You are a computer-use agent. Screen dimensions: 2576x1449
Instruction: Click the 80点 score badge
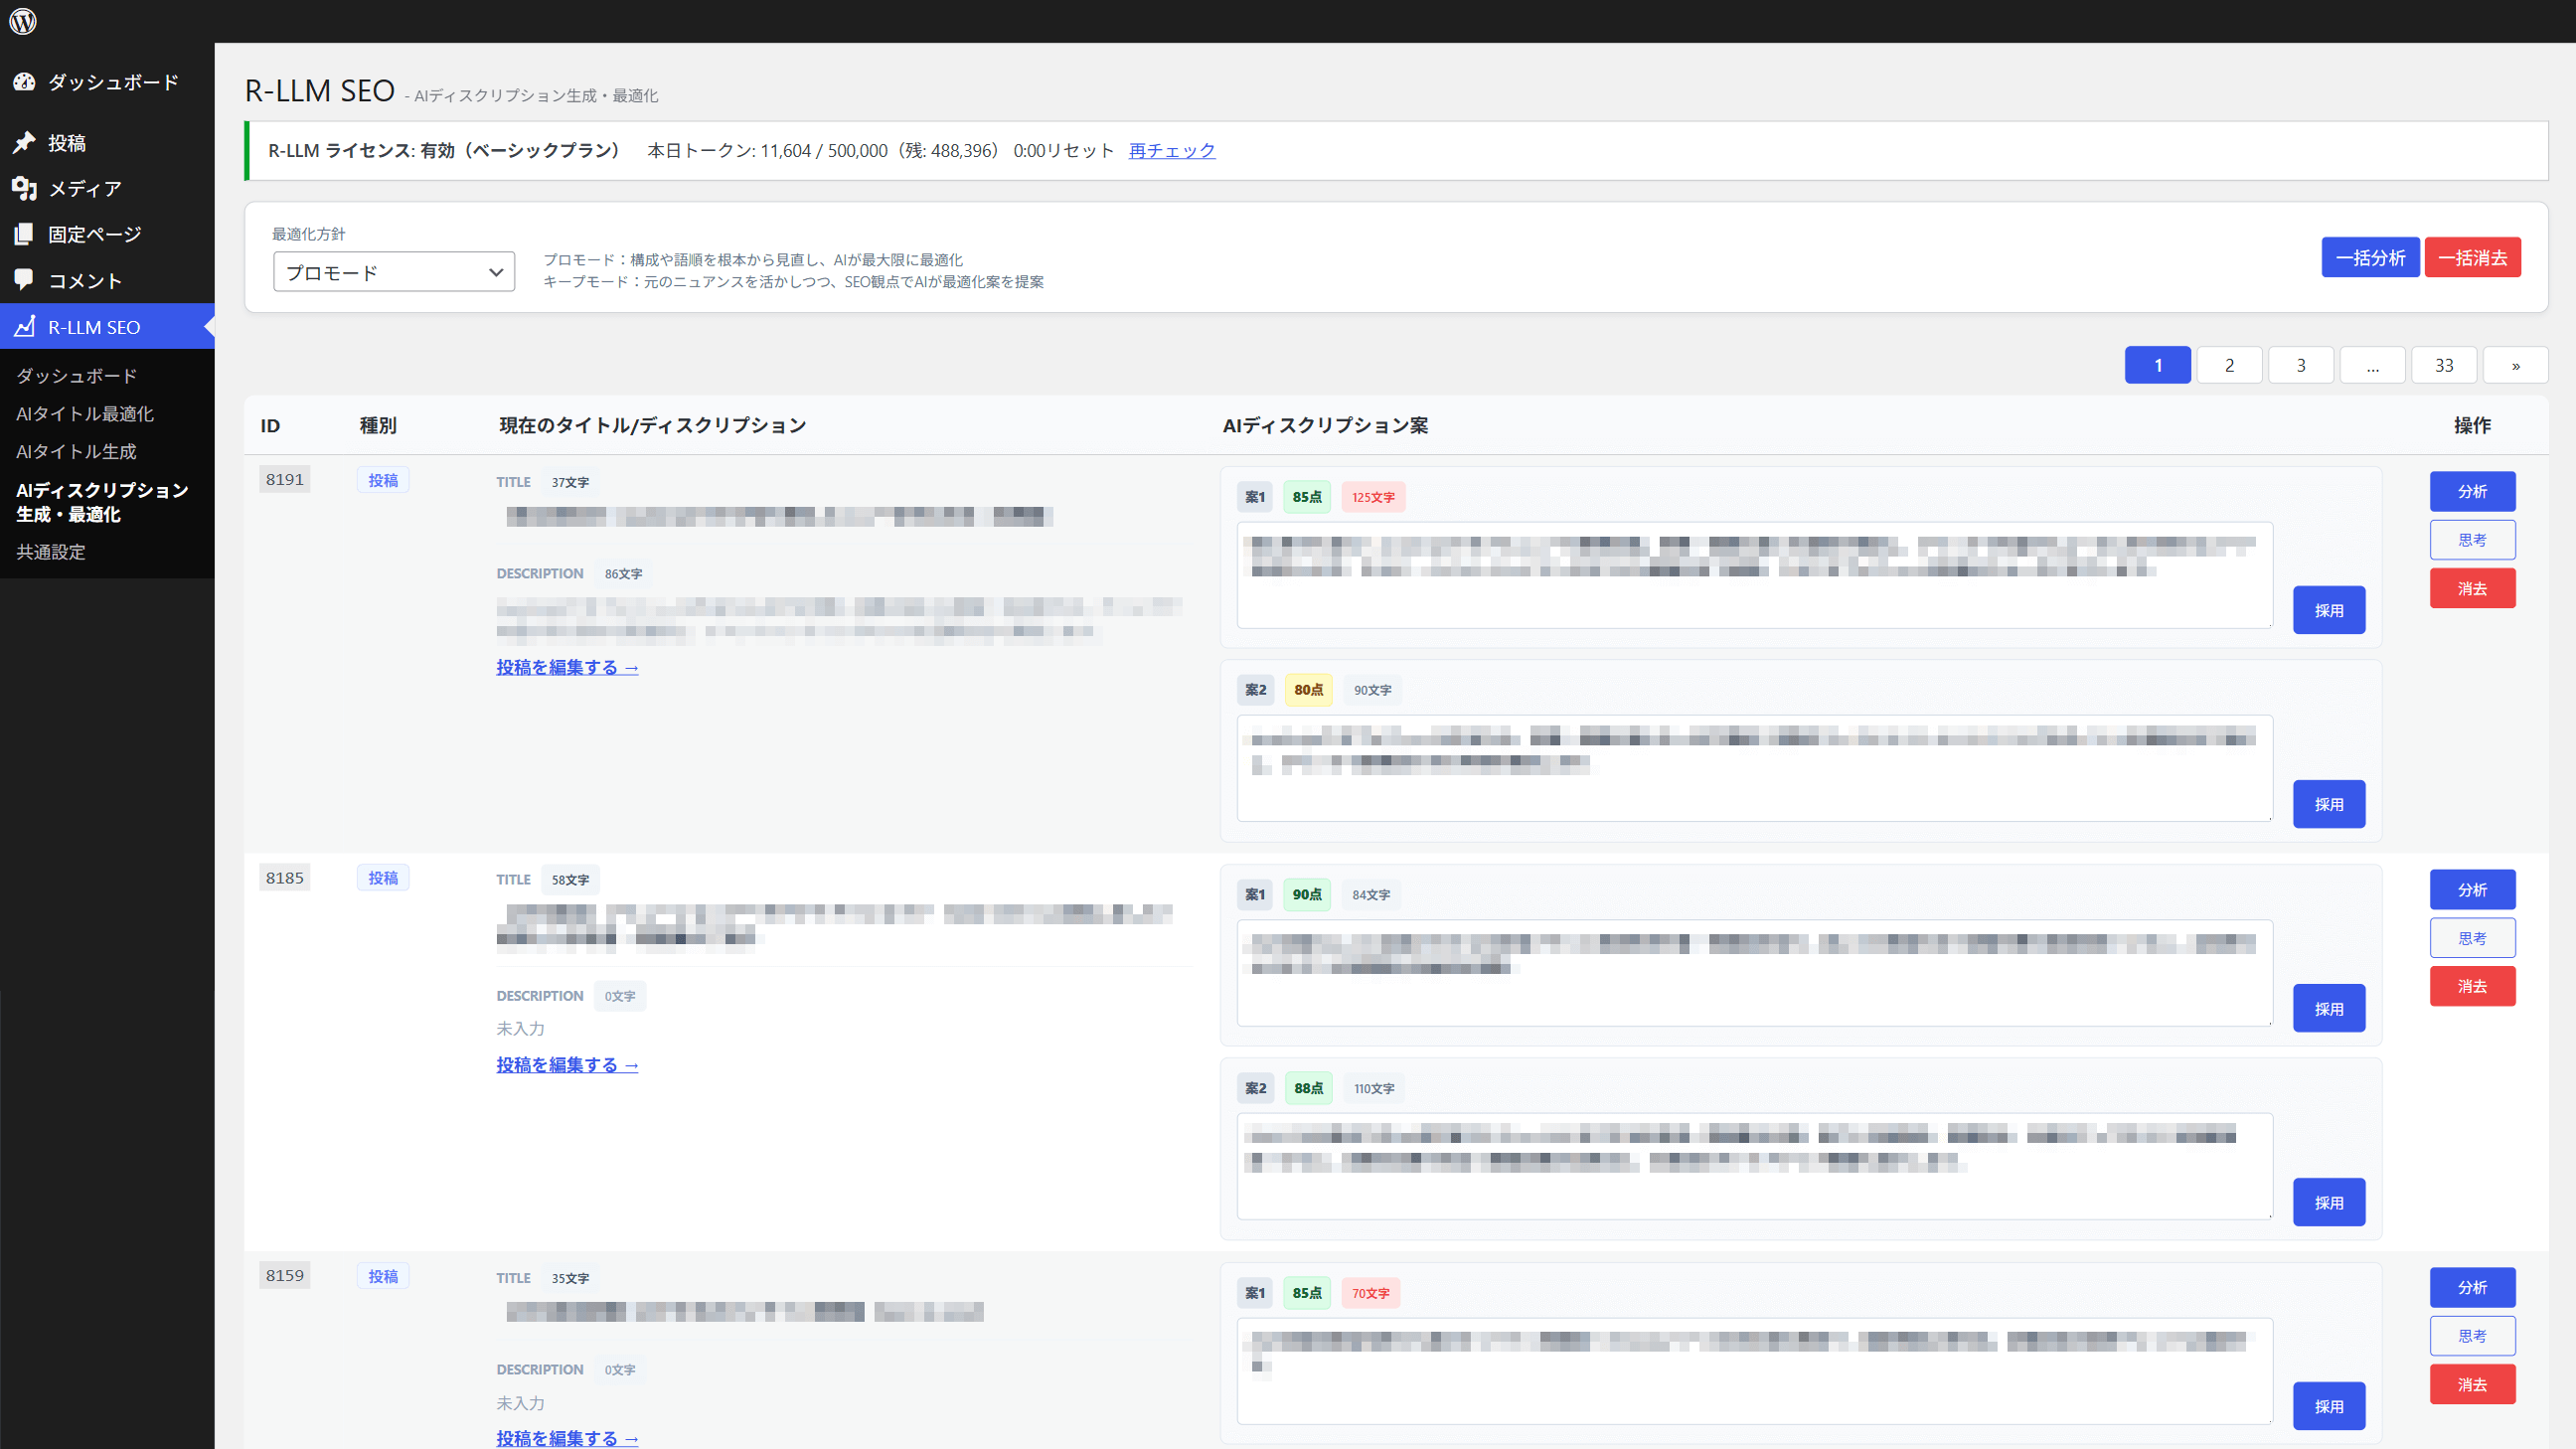pyautogui.click(x=1308, y=690)
